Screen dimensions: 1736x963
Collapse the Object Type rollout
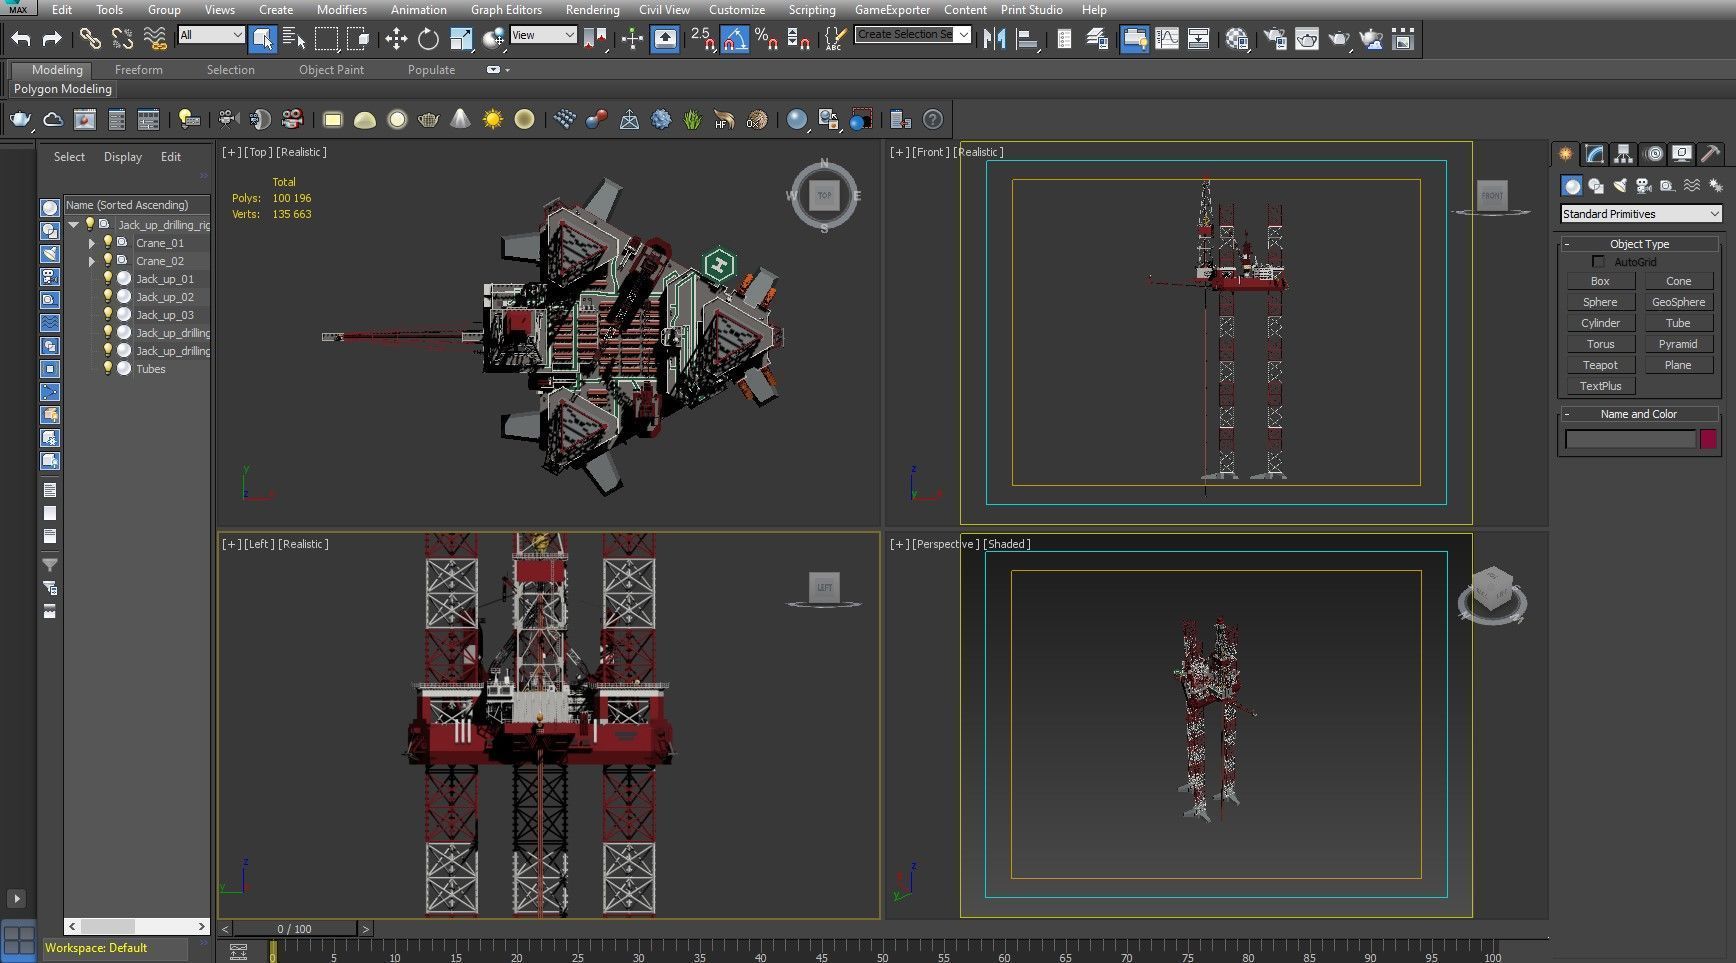coord(1639,244)
